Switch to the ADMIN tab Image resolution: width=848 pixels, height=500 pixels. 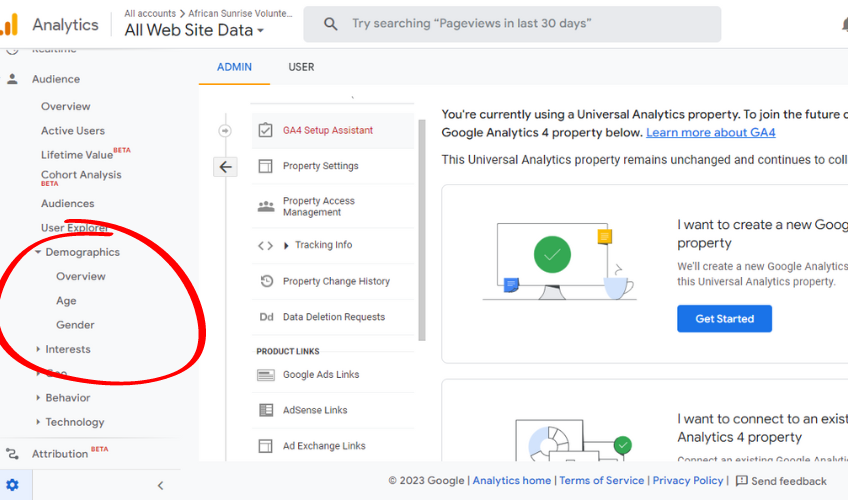234,67
